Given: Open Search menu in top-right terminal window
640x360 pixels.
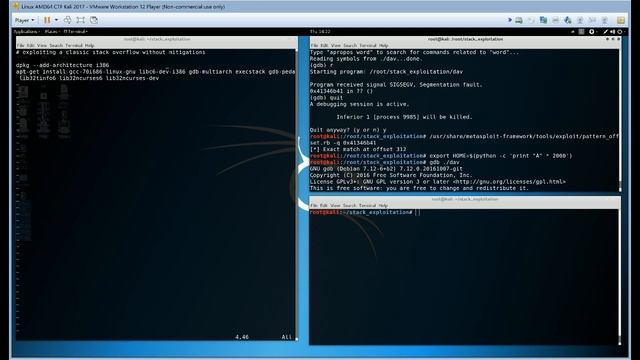Looking at the screenshot, I should click(x=350, y=46).
